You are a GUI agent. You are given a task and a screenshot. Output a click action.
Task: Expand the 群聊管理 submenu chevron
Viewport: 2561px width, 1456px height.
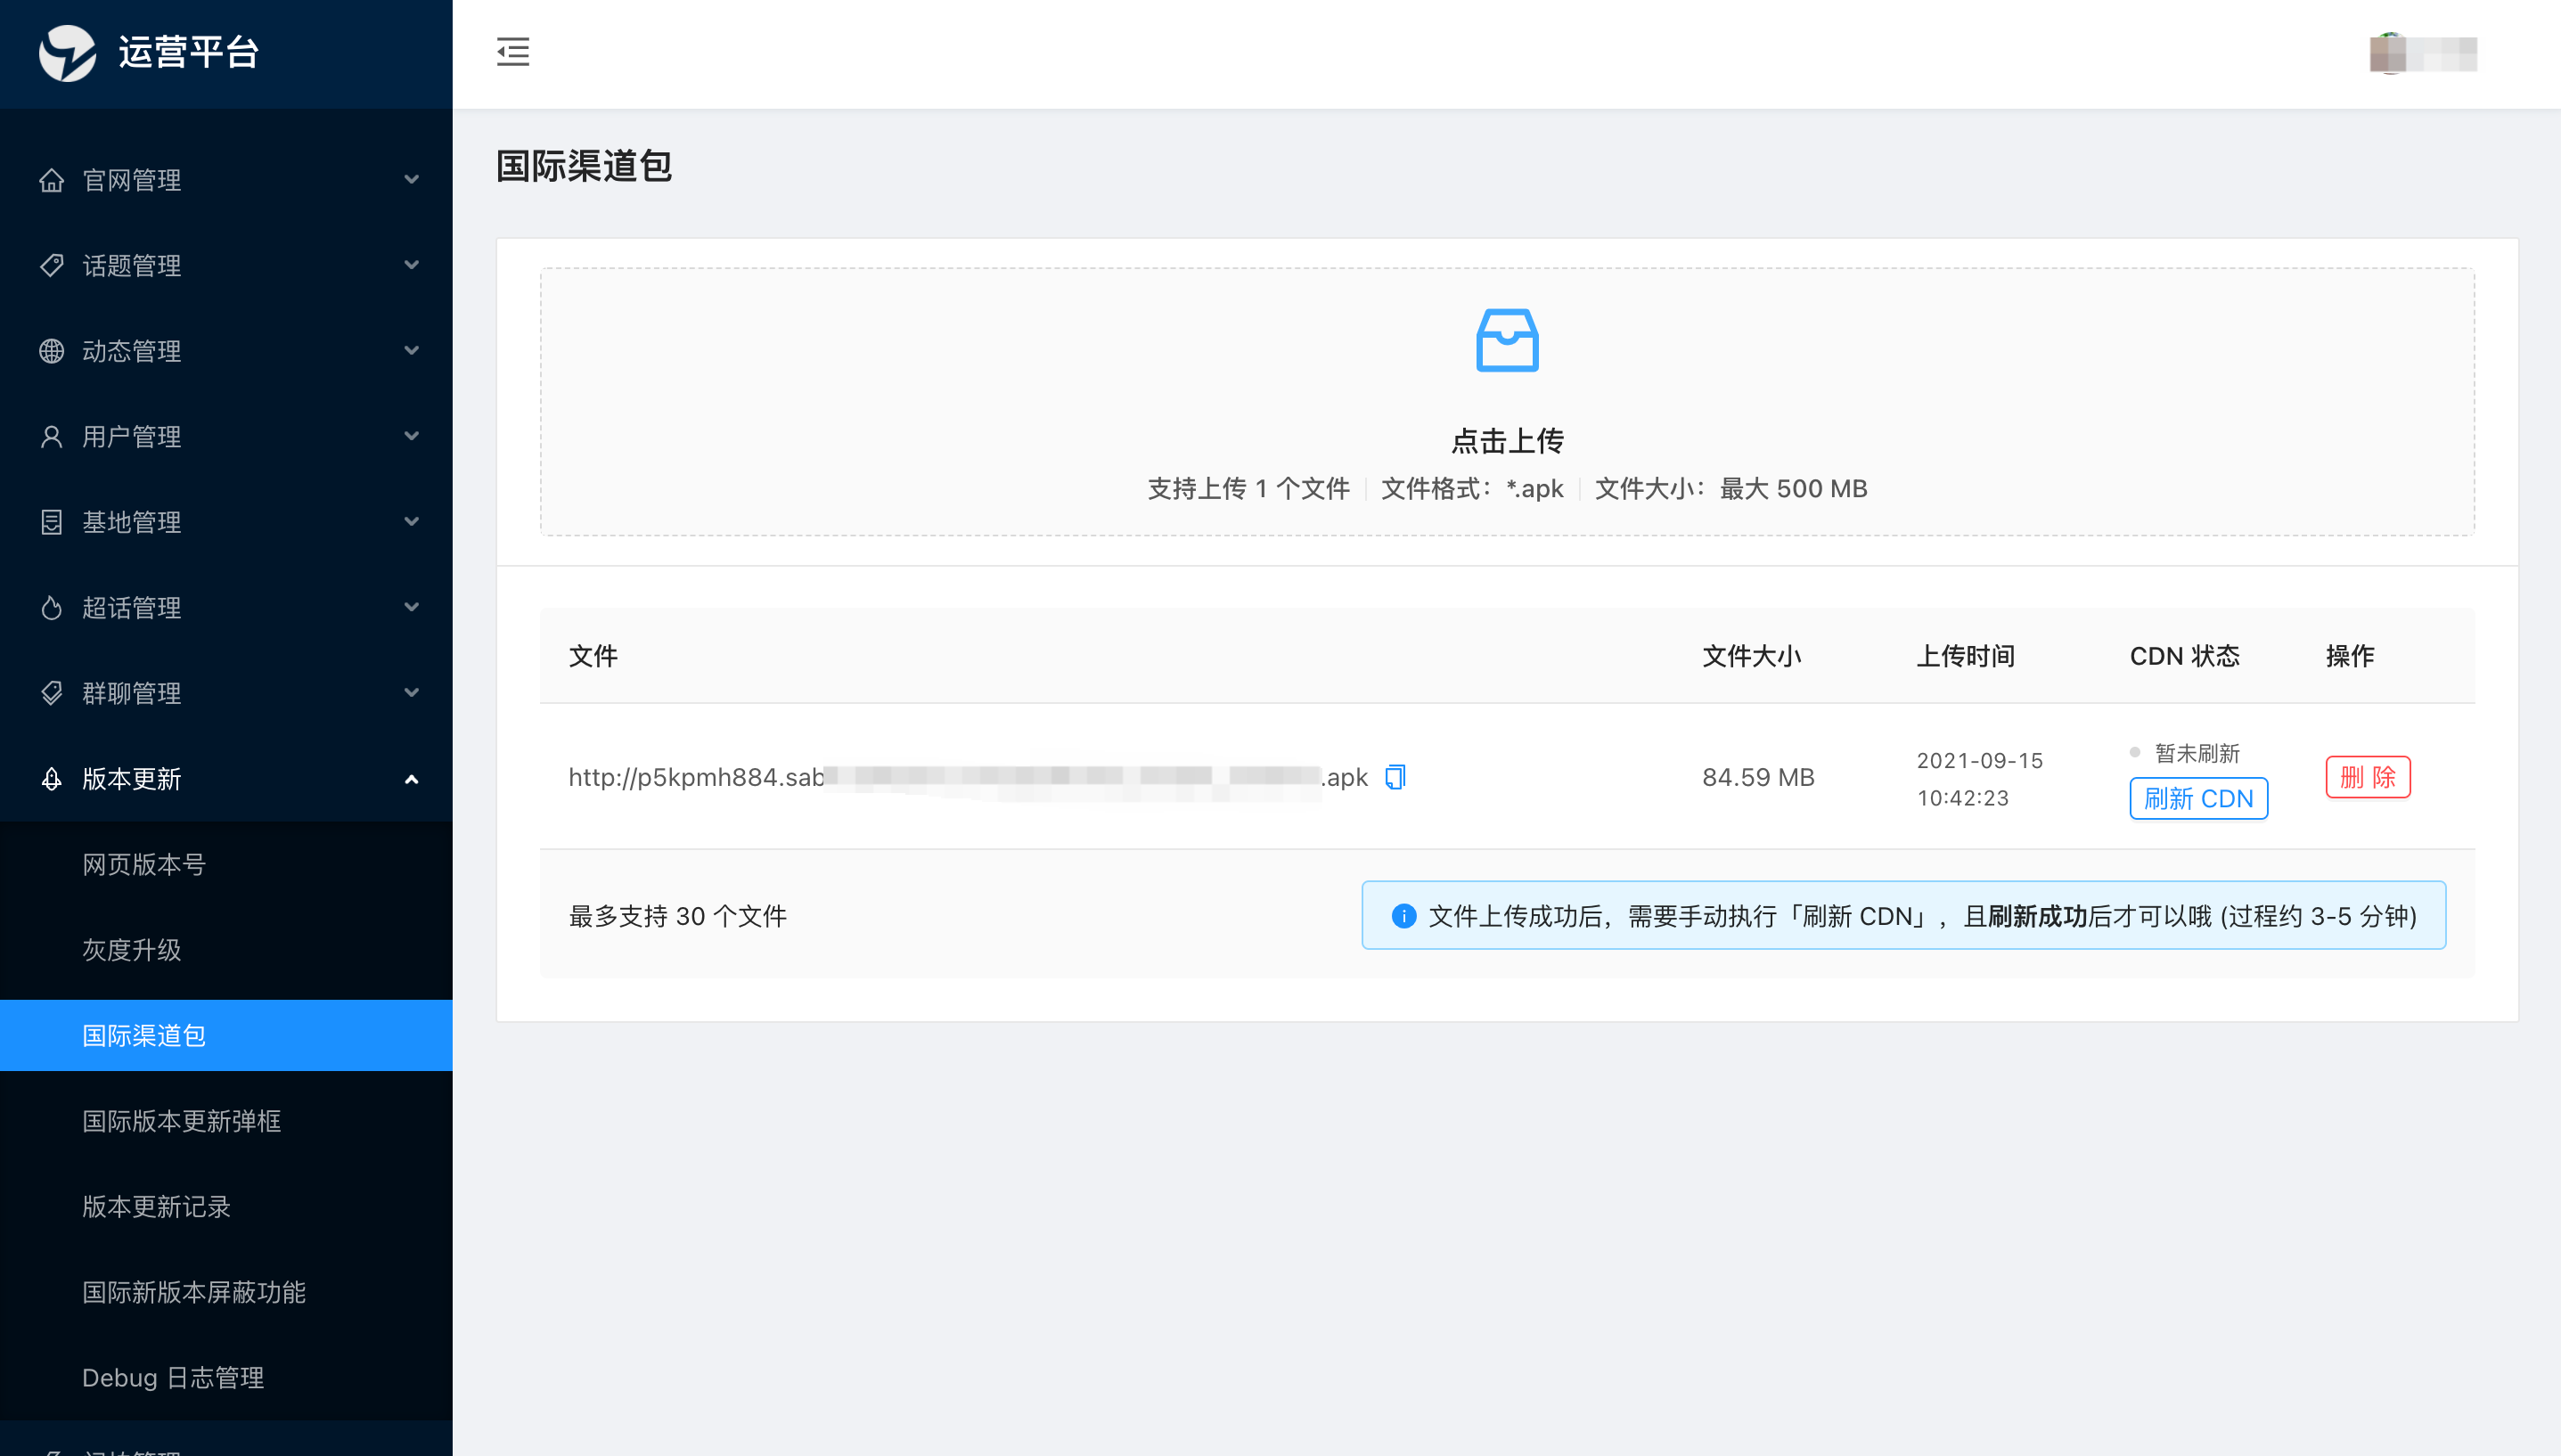coord(411,693)
